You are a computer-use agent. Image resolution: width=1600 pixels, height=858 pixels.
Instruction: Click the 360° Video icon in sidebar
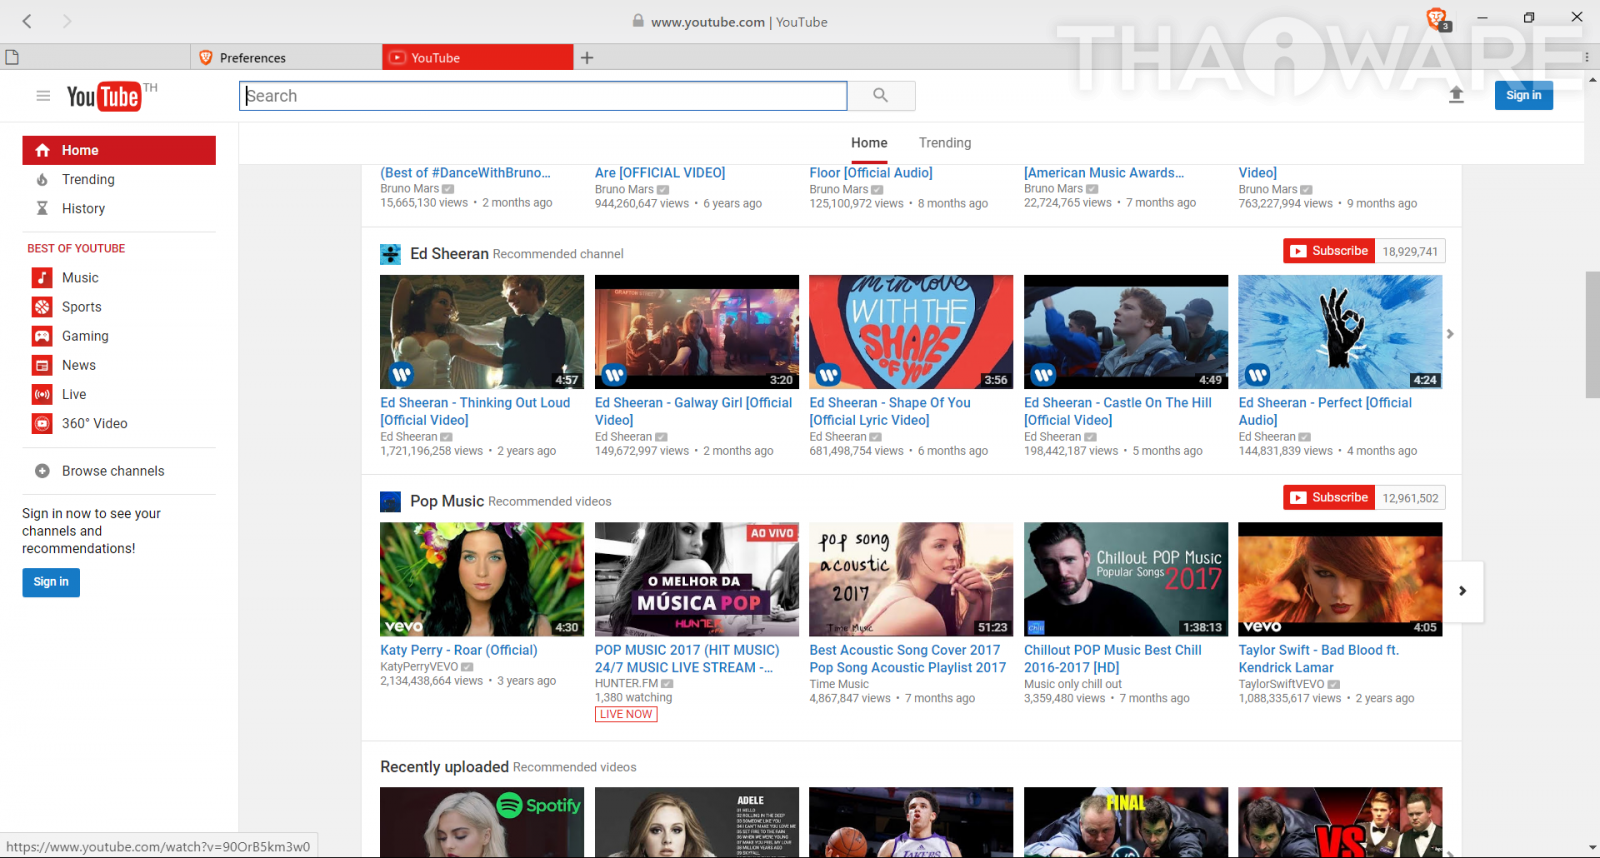42,423
